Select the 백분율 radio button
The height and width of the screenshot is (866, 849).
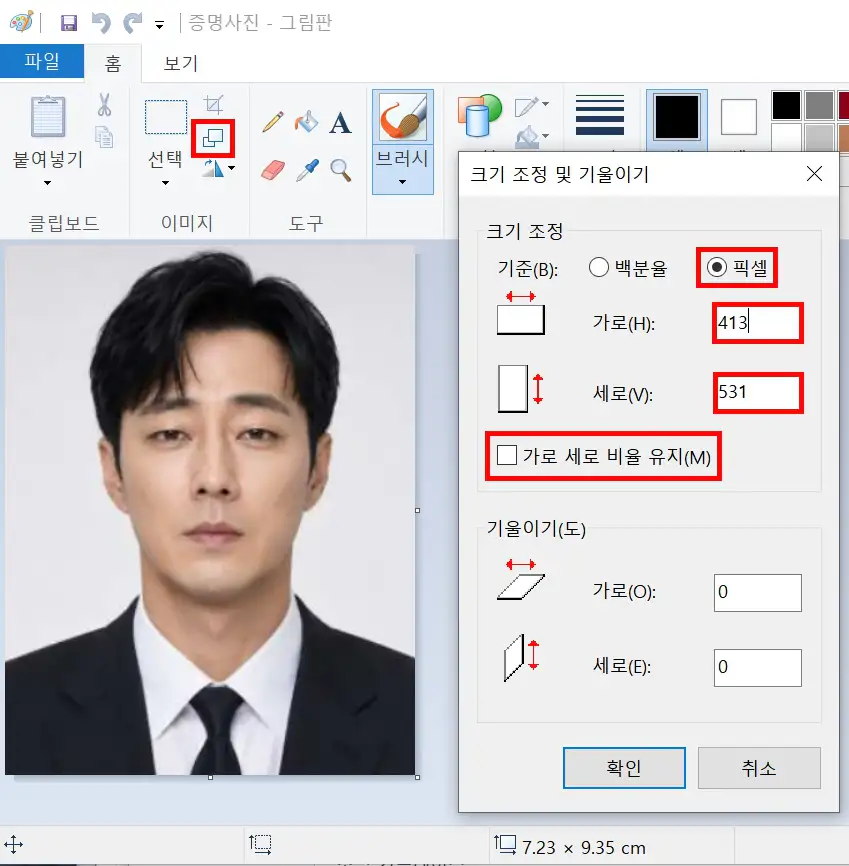(599, 268)
